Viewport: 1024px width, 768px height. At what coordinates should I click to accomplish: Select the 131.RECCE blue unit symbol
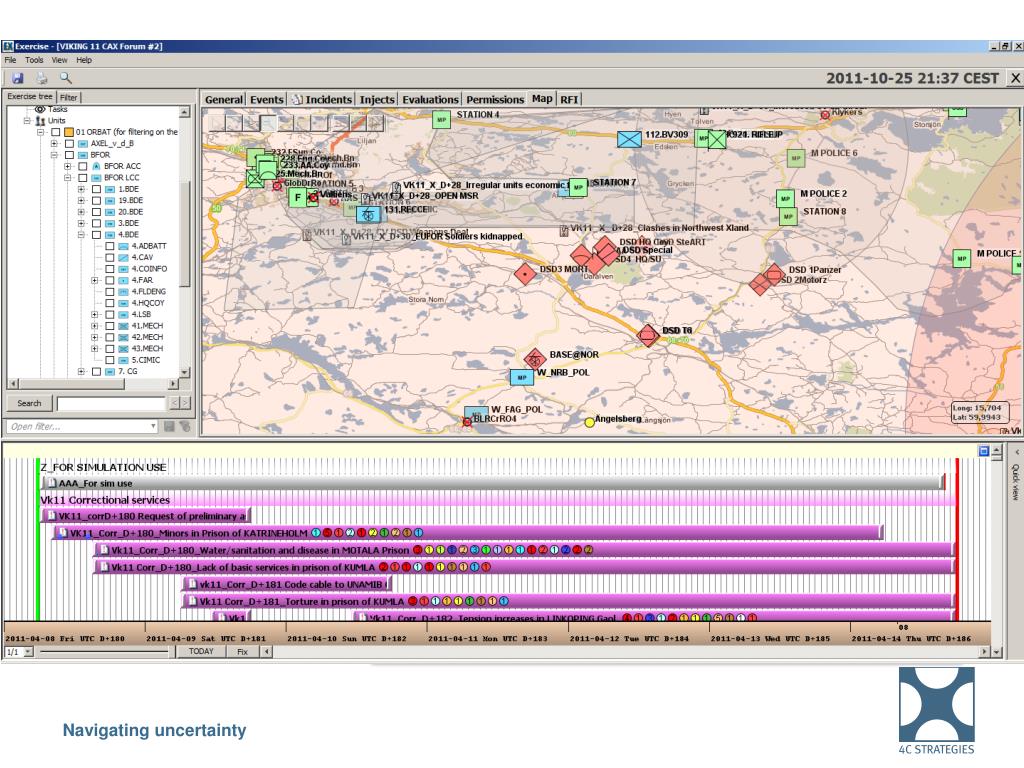pos(368,214)
